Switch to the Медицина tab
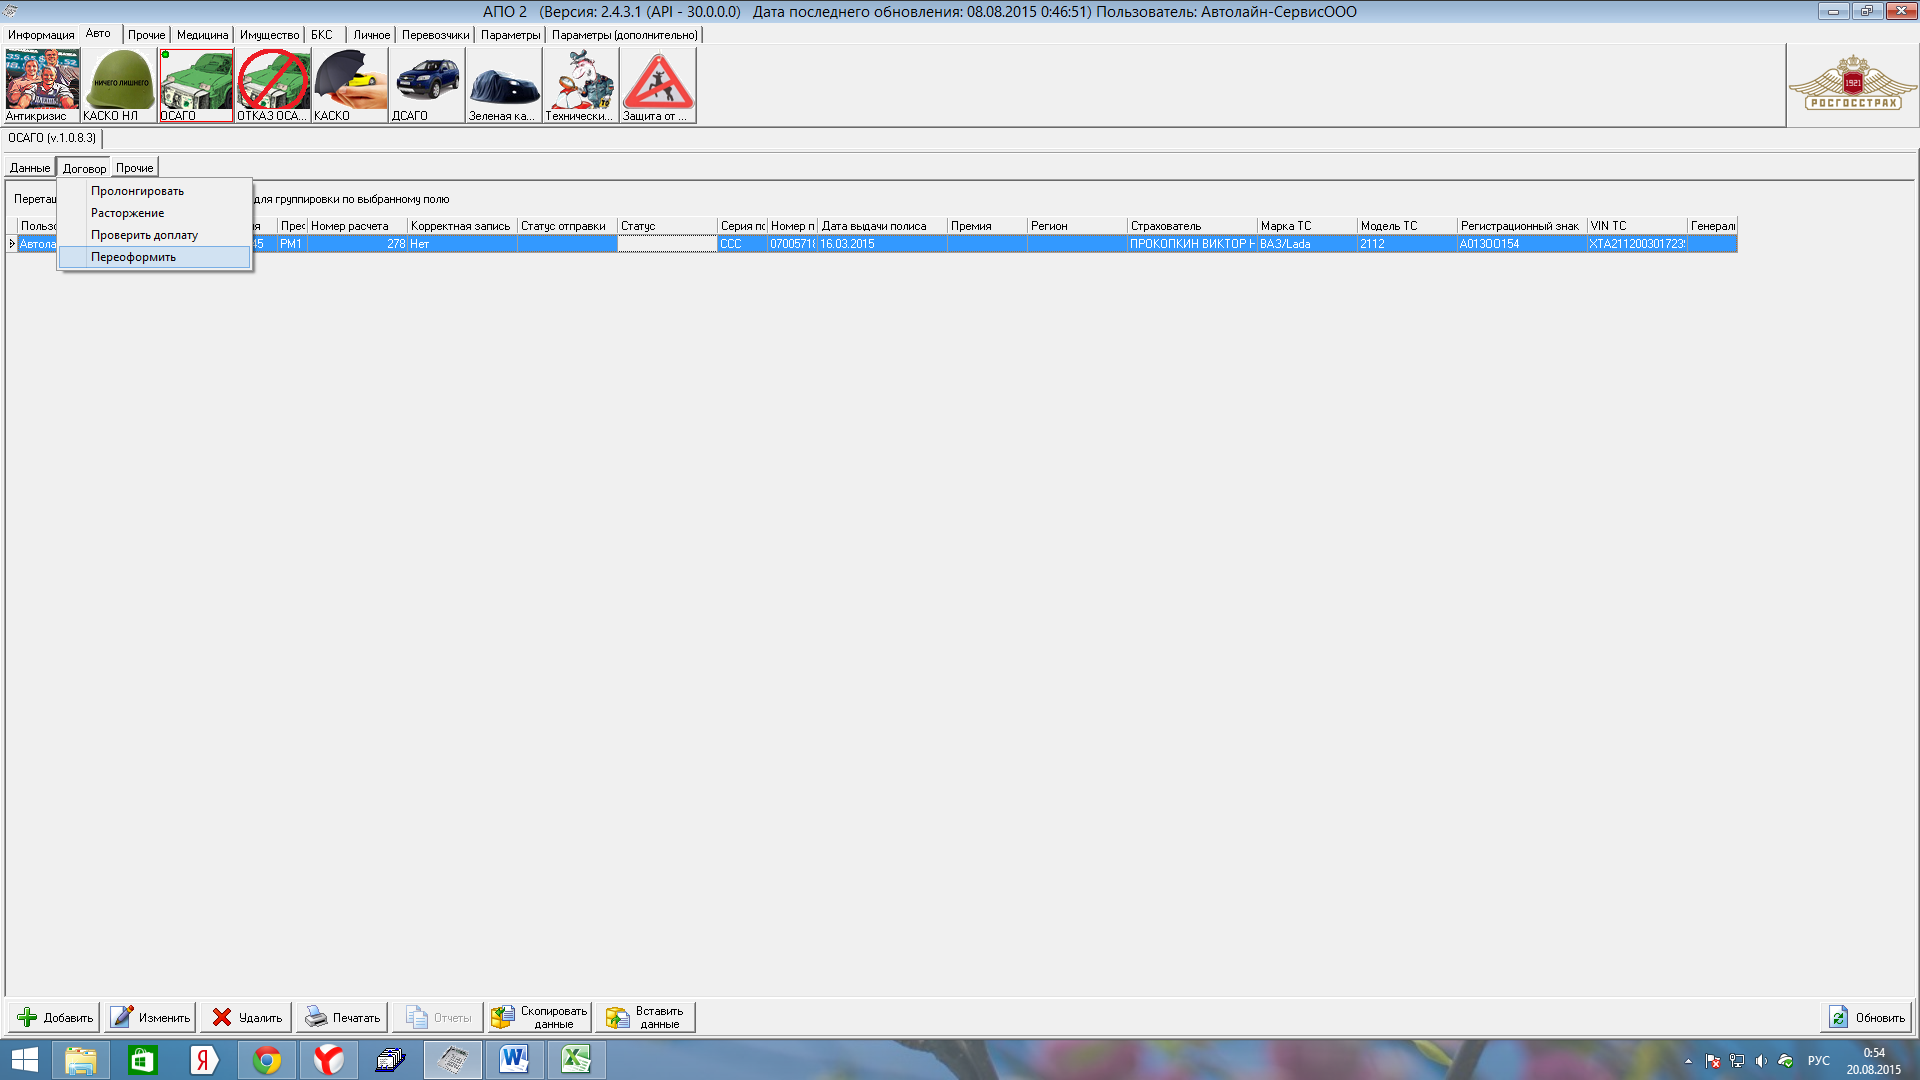Viewport: 1920px width, 1080px height. tap(202, 35)
